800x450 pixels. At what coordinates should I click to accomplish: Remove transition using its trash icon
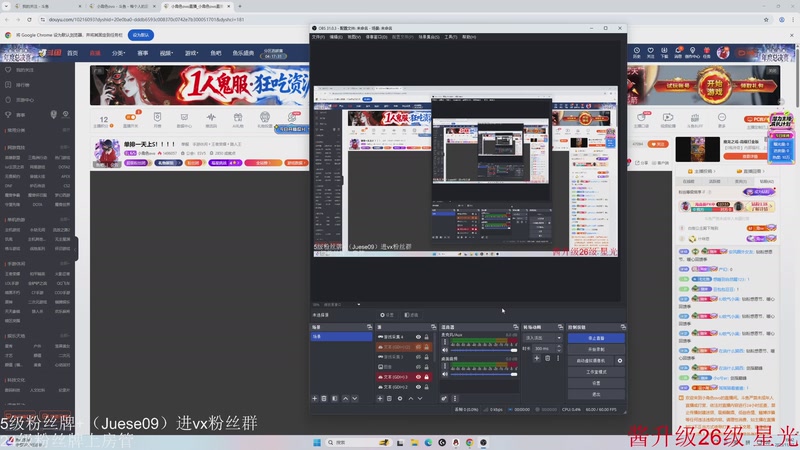547,359
